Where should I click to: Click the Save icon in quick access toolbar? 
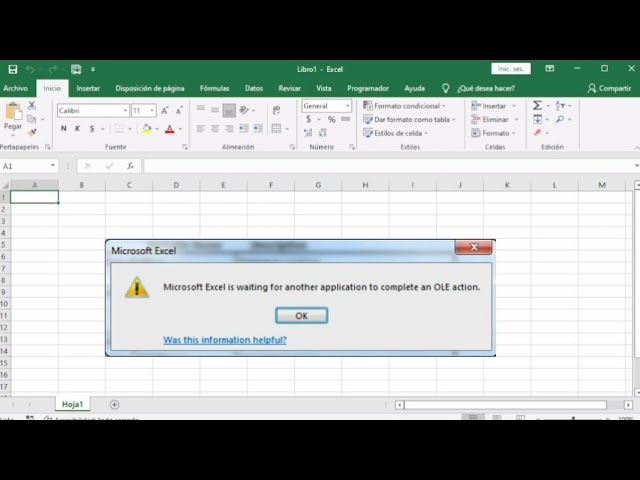pos(13,69)
